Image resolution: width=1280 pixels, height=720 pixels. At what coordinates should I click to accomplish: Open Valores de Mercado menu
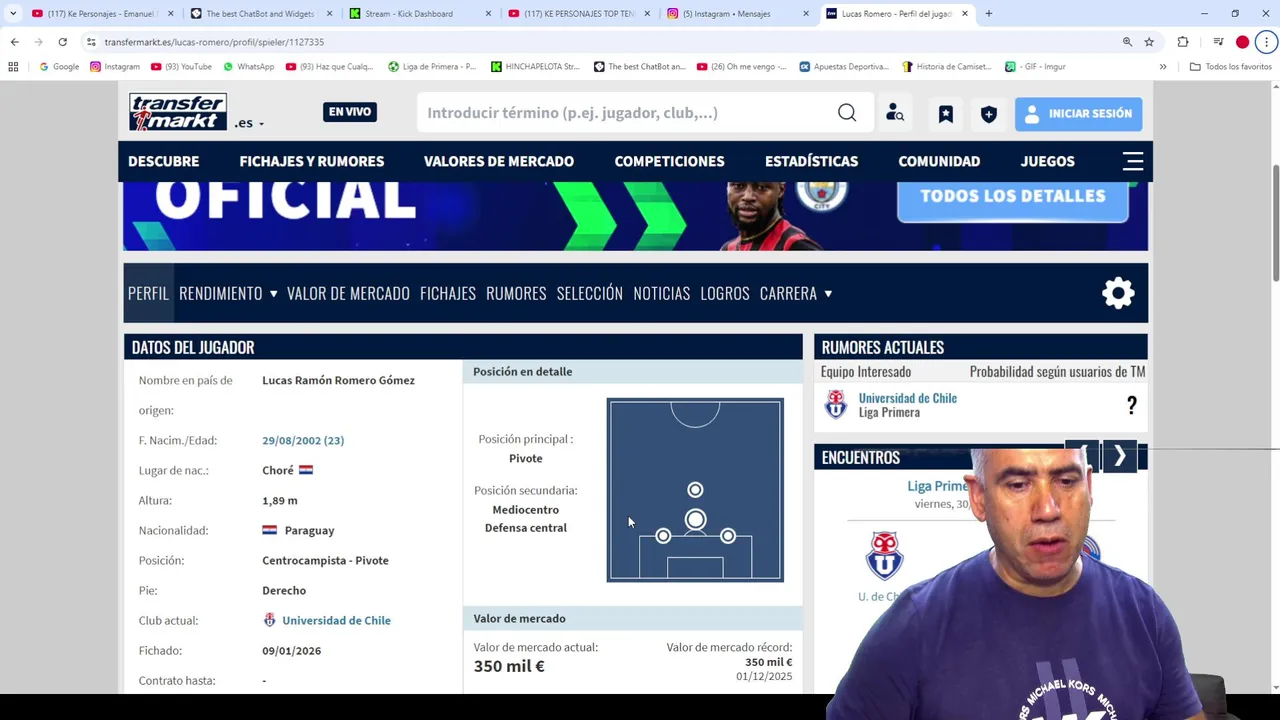(x=498, y=161)
